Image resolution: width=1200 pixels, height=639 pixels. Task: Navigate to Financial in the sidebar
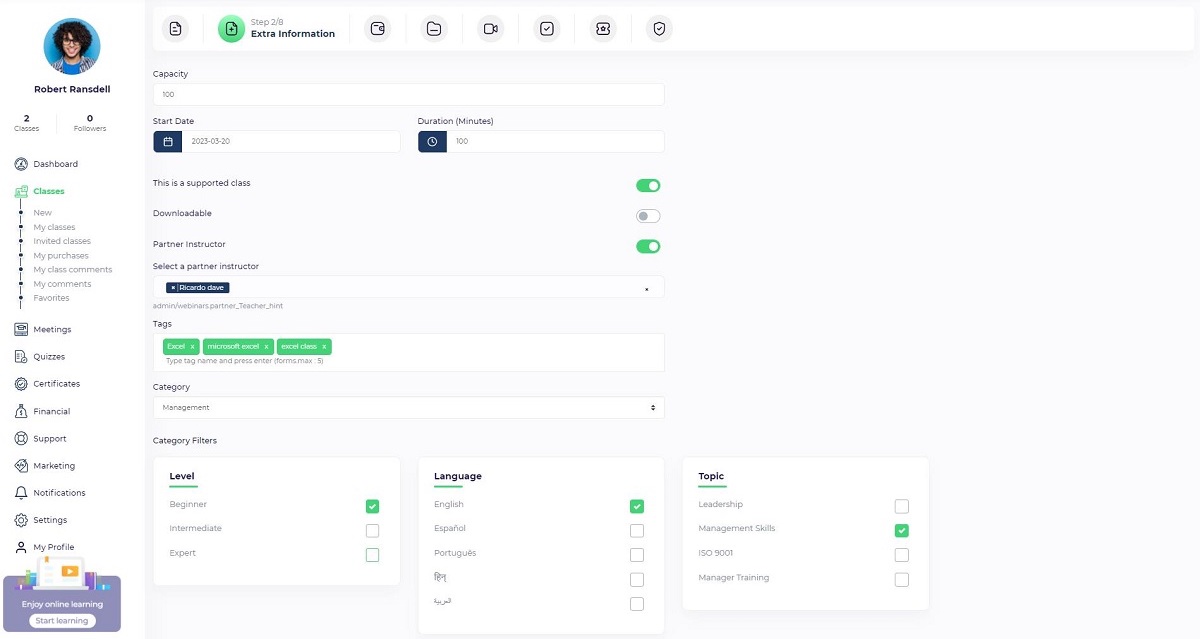coord(51,412)
